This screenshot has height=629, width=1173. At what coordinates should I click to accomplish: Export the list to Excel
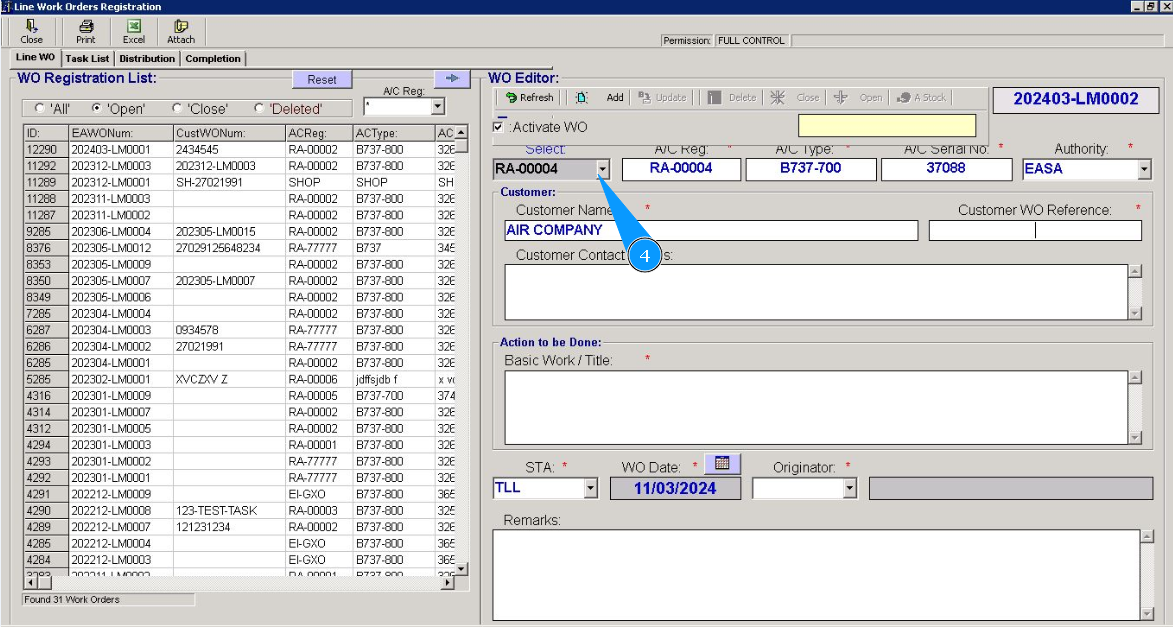click(134, 31)
